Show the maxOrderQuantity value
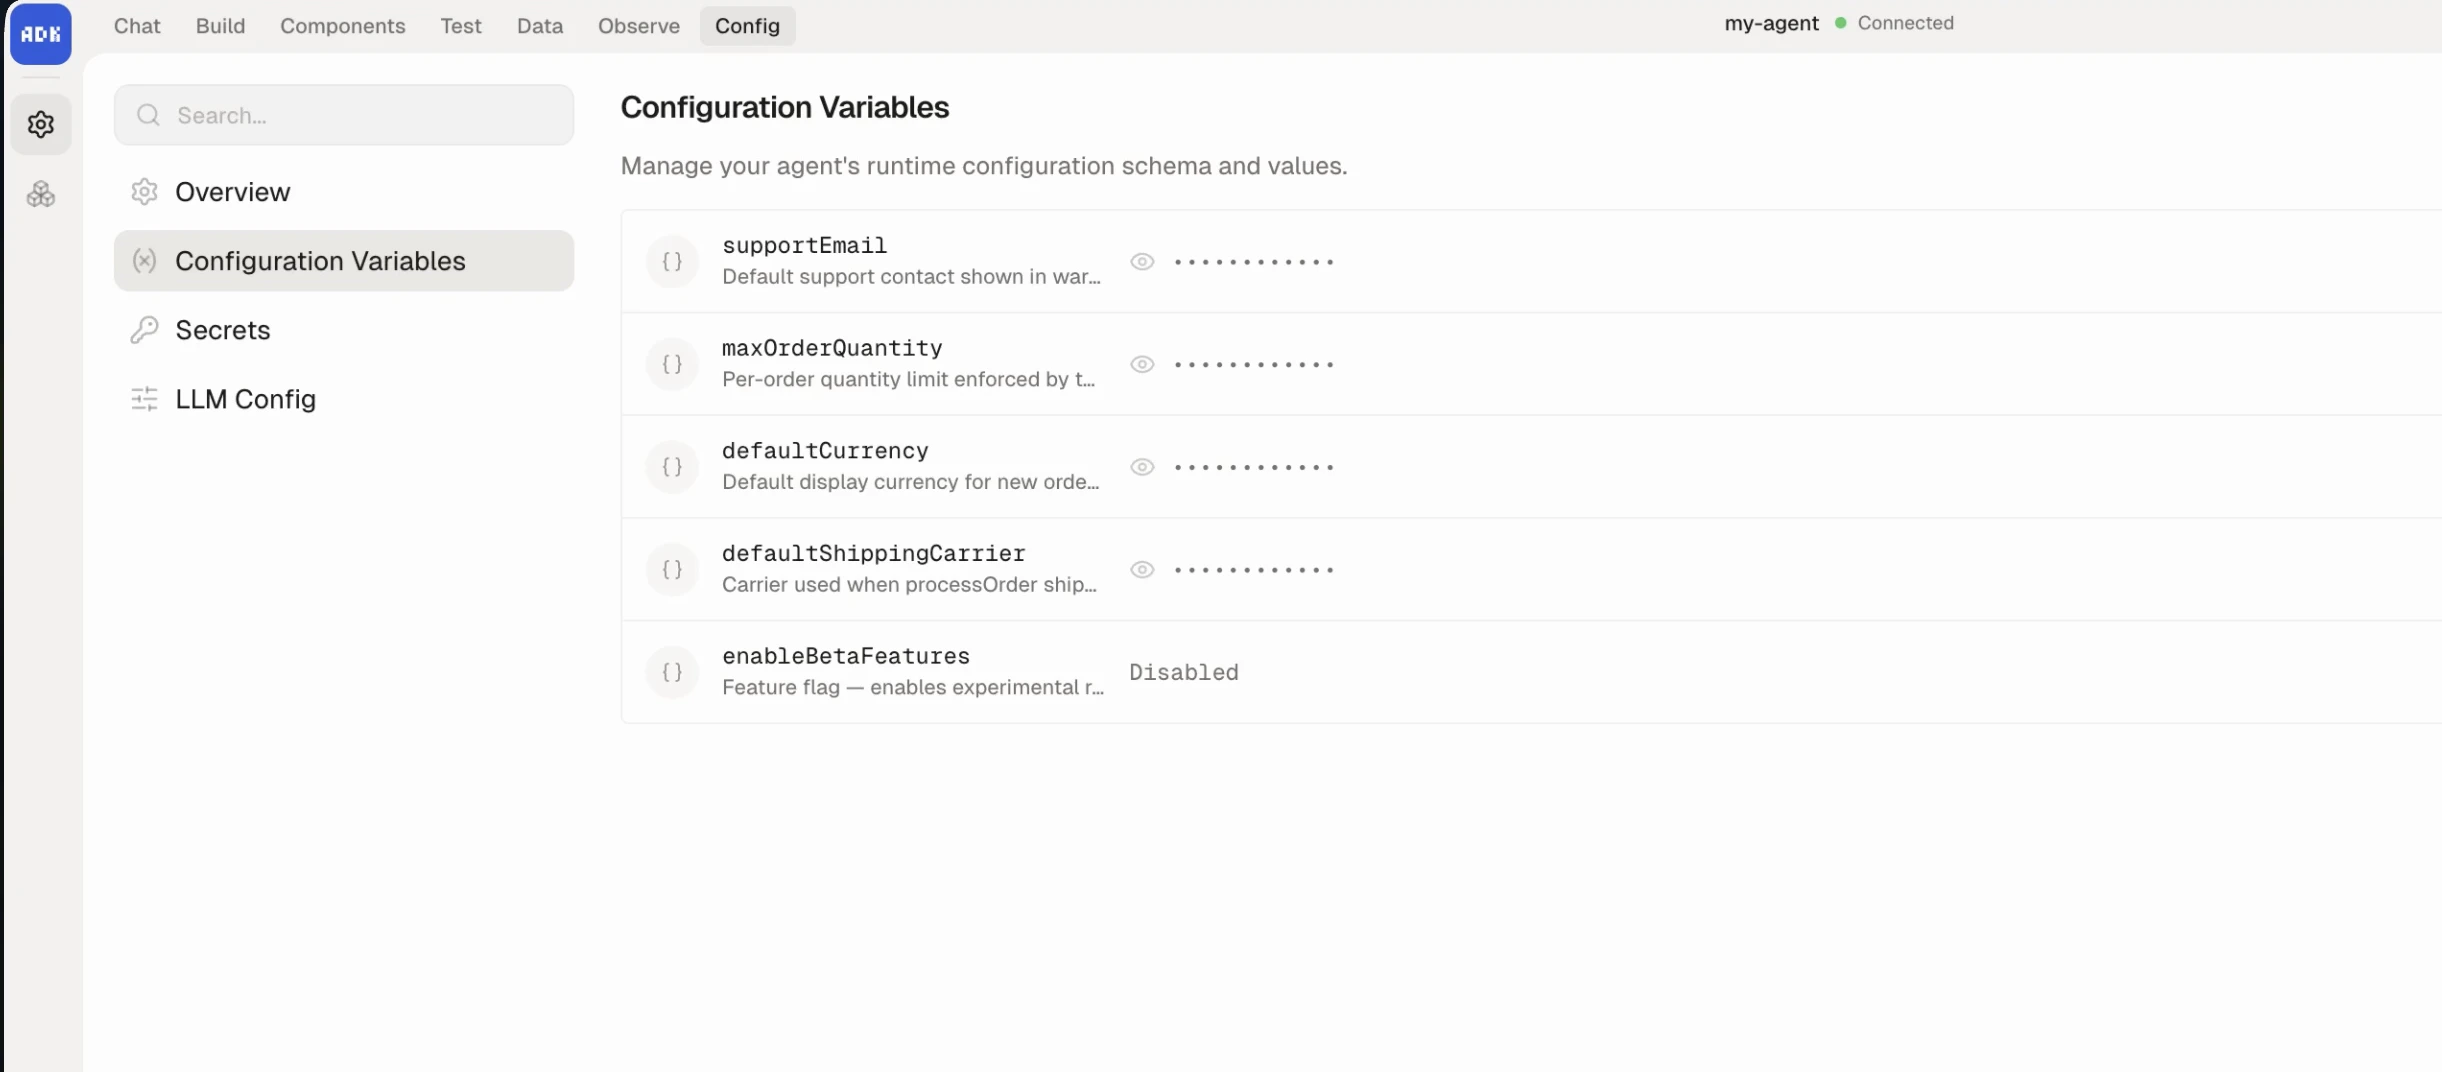Viewport: 2442px width, 1072px height. 1143,364
